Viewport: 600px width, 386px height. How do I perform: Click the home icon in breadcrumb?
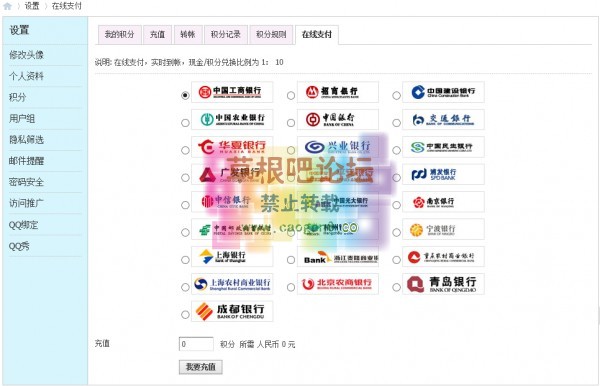tap(7, 6)
